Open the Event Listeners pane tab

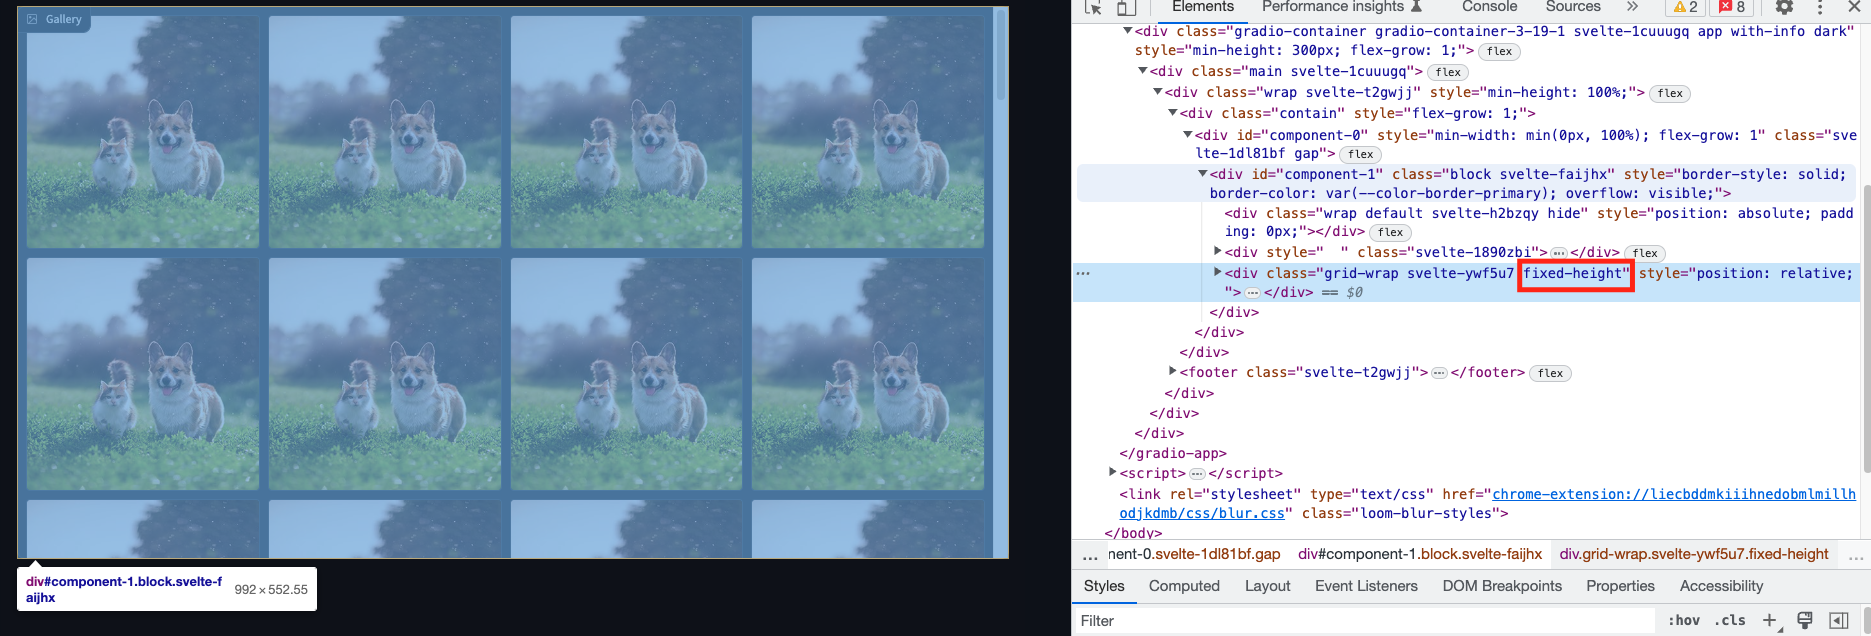pos(1366,586)
